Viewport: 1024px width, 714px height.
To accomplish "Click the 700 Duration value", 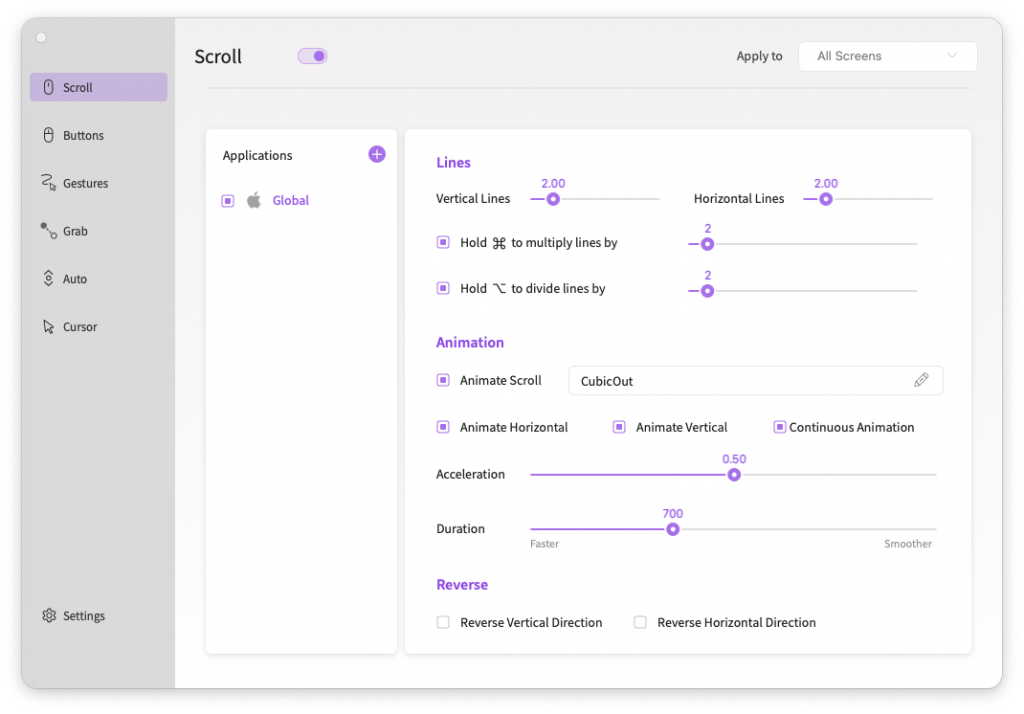I will 673,513.
